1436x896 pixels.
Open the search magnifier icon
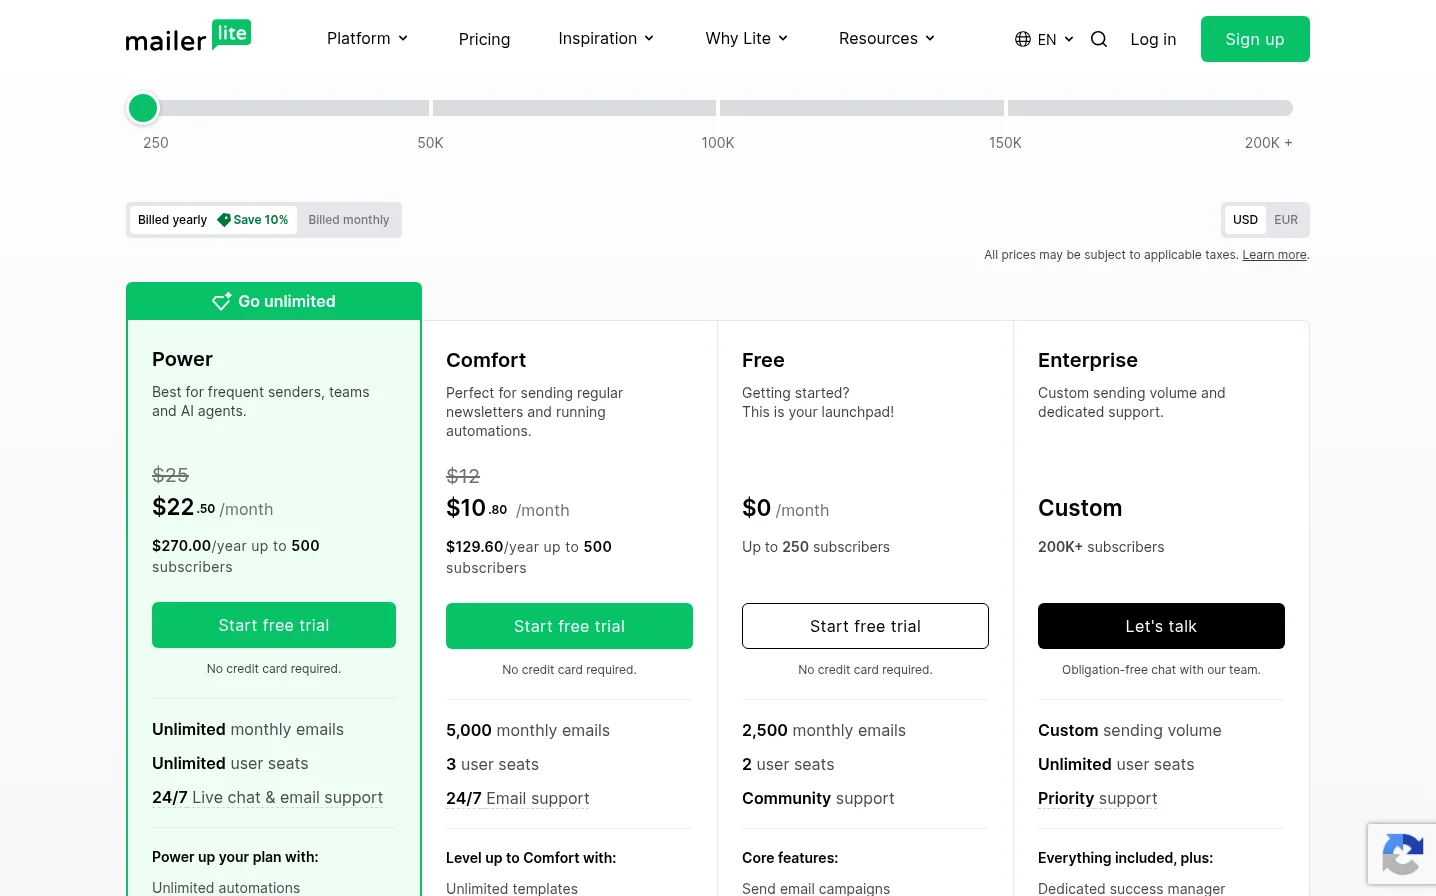pyautogui.click(x=1099, y=39)
